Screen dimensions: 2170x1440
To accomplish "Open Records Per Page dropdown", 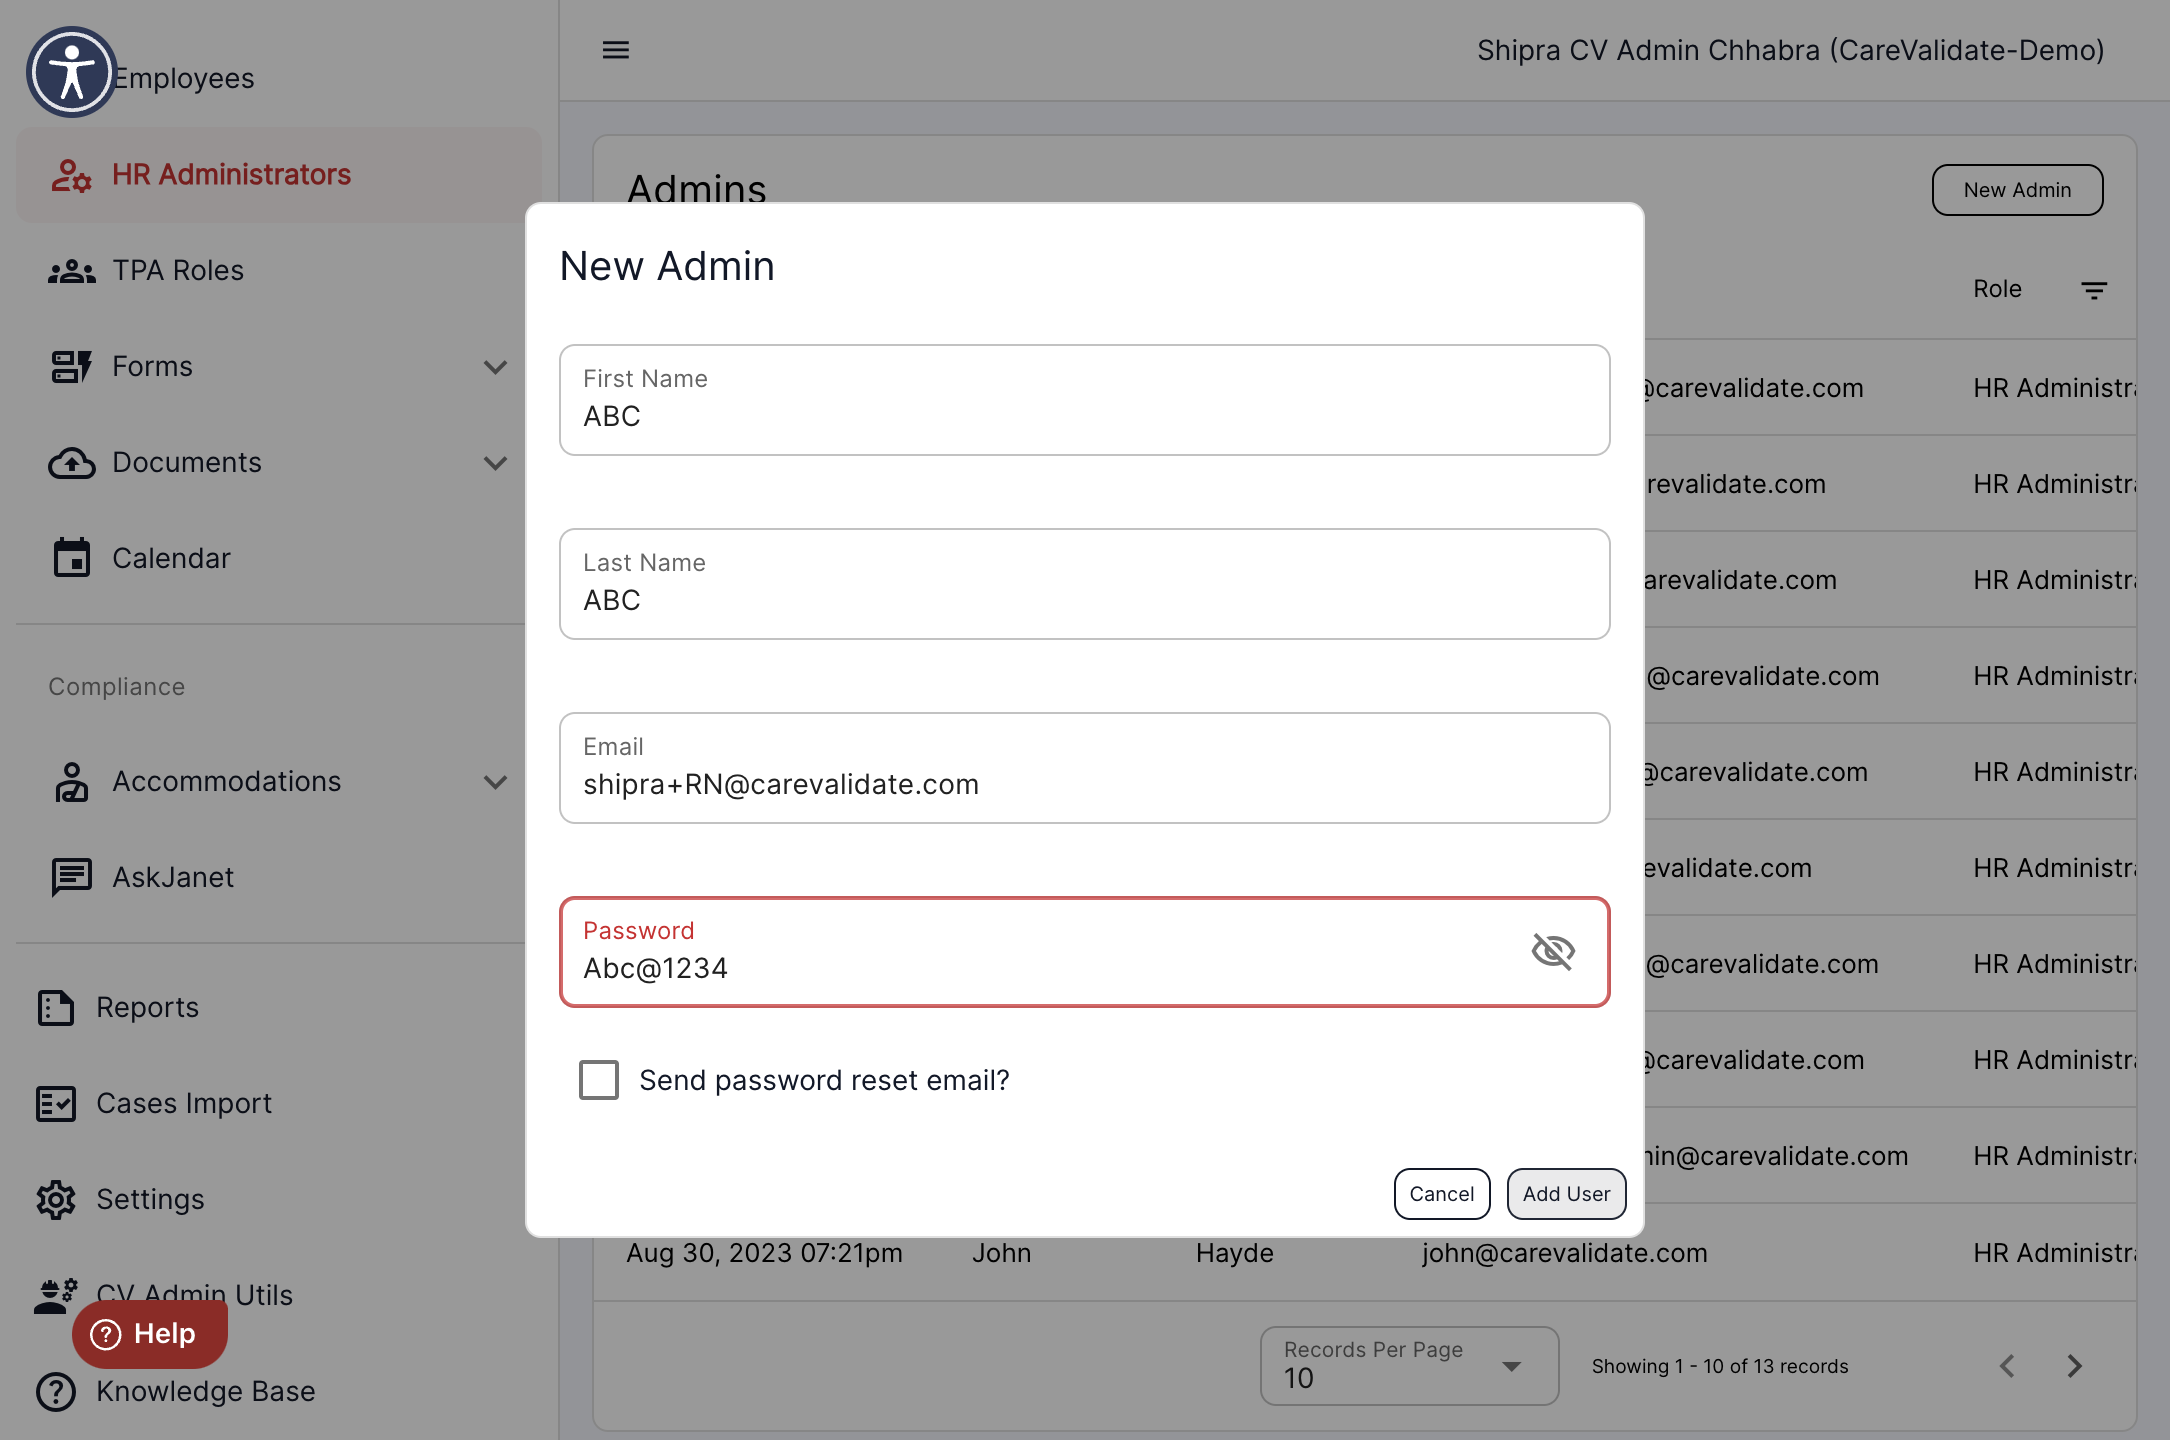I will [x=1409, y=1366].
